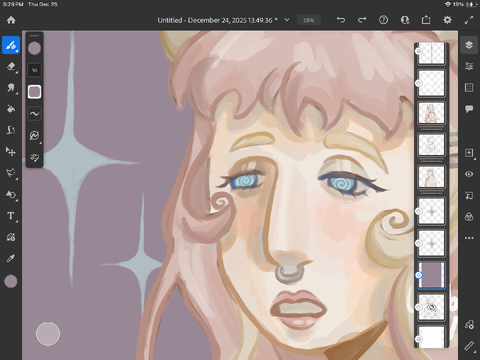Select the Eraser tool
This screenshot has height=360, width=480.
pyautogui.click(x=11, y=67)
